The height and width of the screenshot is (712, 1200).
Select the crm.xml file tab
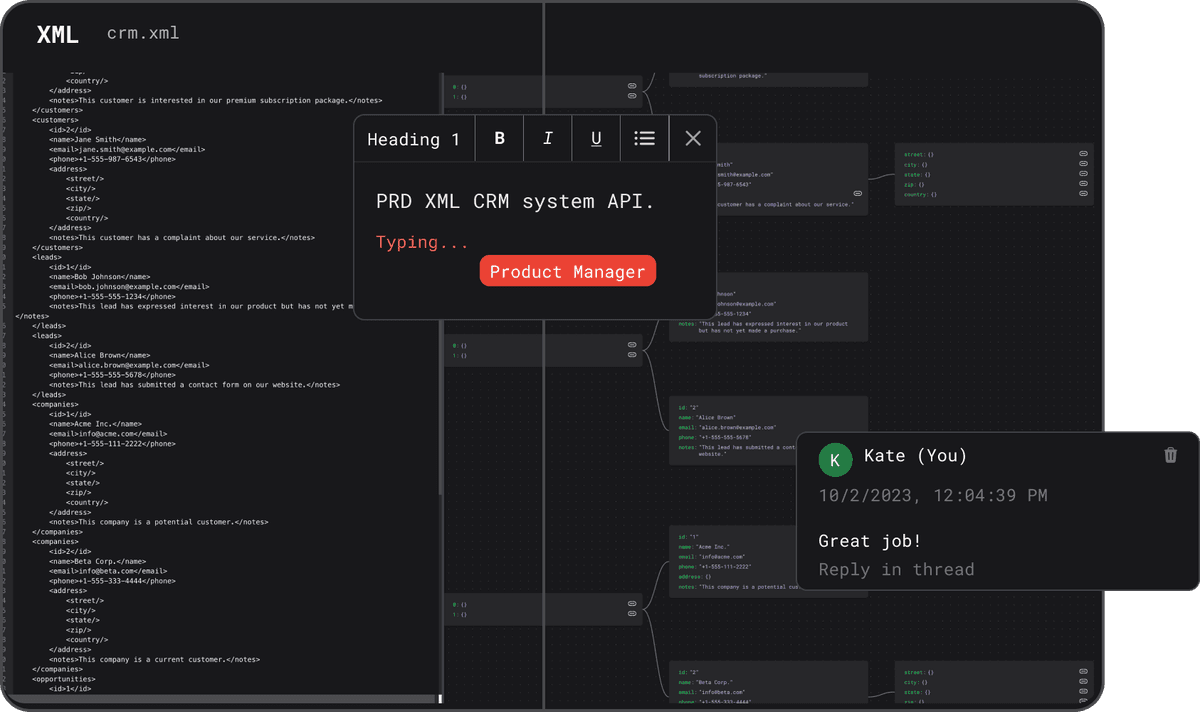(142, 33)
